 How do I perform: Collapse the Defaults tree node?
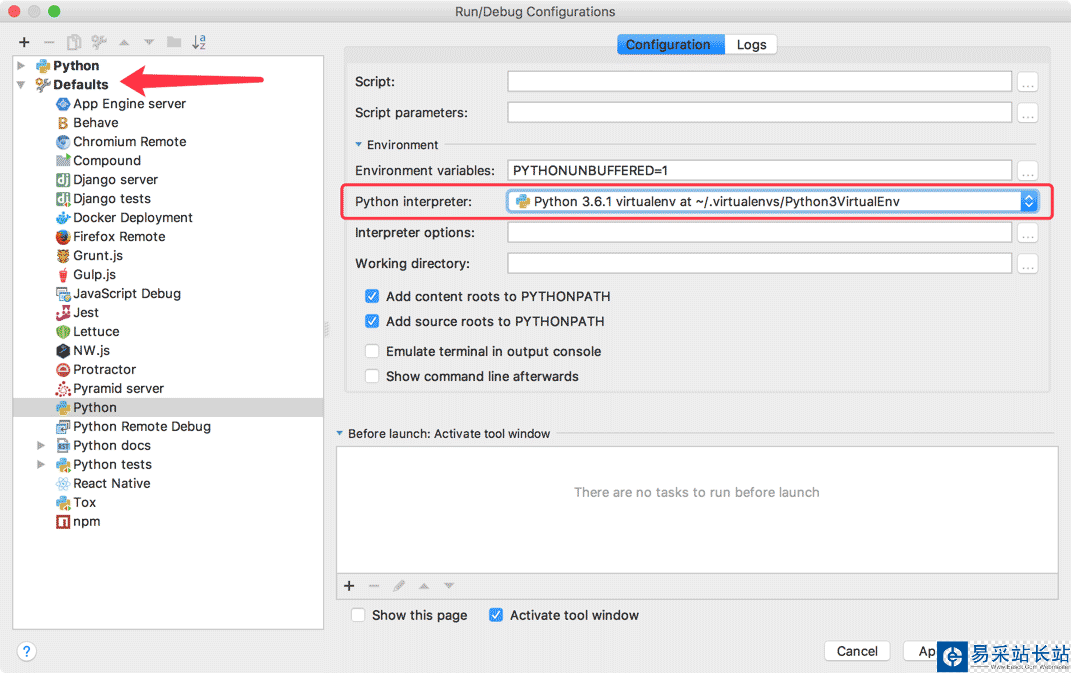21,85
